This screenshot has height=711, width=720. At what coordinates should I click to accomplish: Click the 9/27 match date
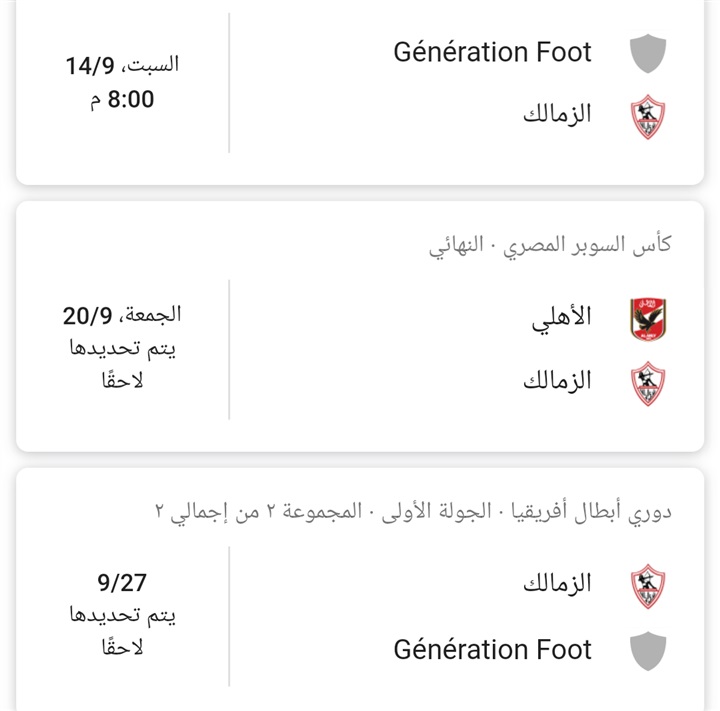122,583
